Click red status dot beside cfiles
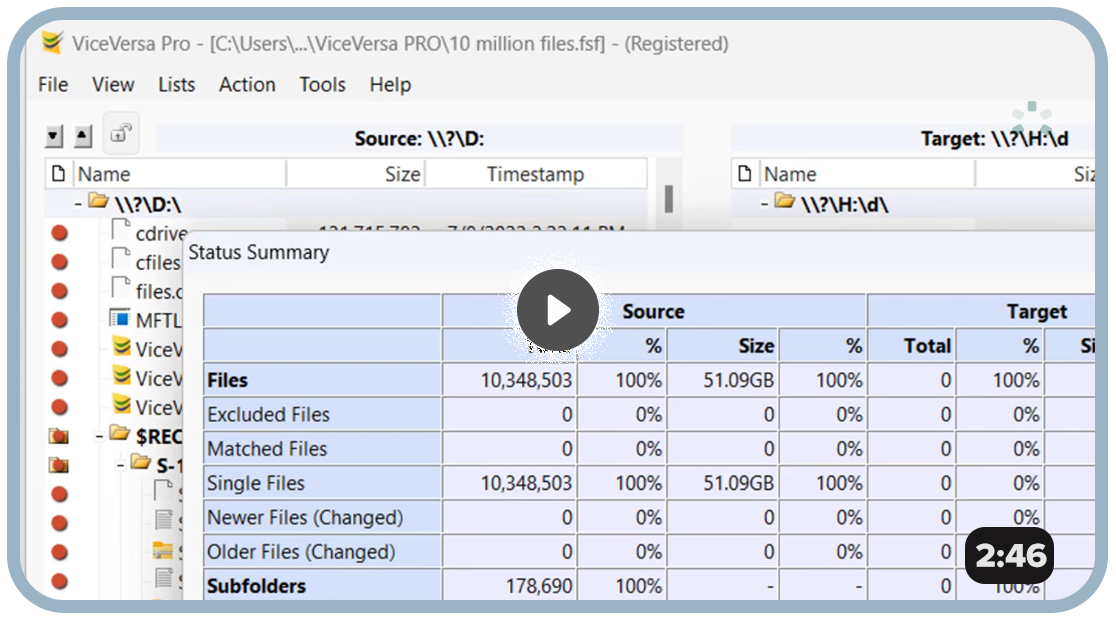1116x620 pixels. click(x=60, y=262)
